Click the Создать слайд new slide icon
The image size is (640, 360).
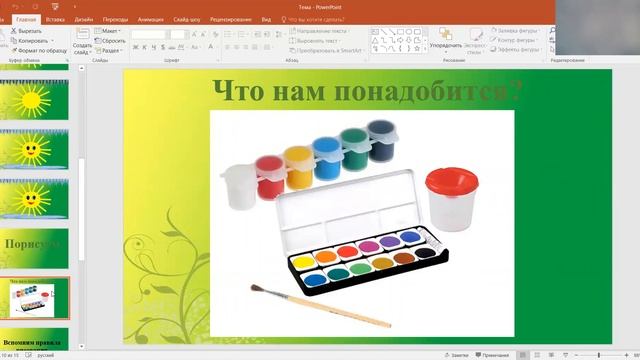click(x=82, y=35)
